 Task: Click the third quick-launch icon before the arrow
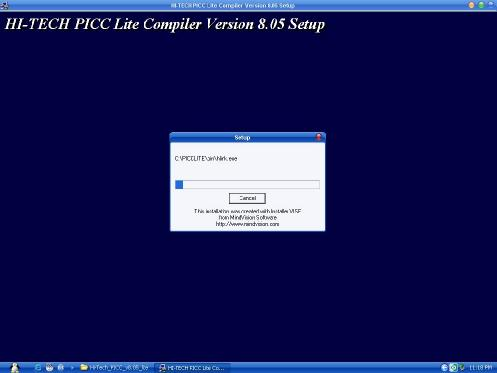pyautogui.click(x=61, y=368)
